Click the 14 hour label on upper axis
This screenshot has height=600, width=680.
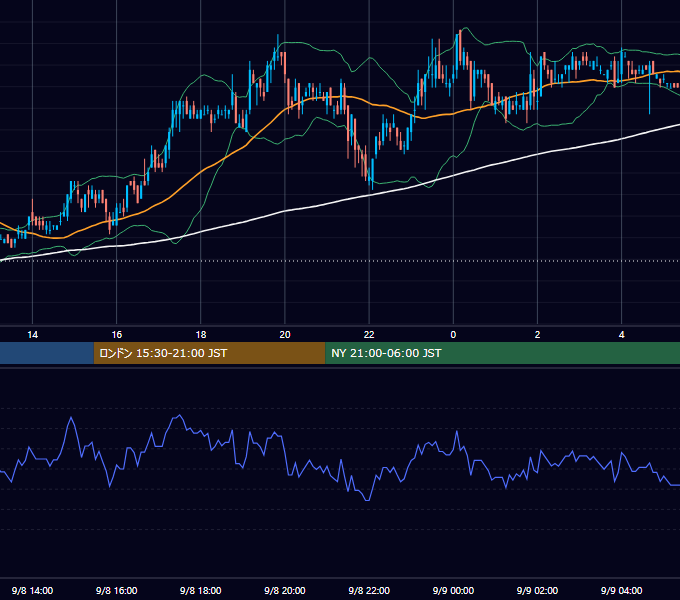pos(33,335)
